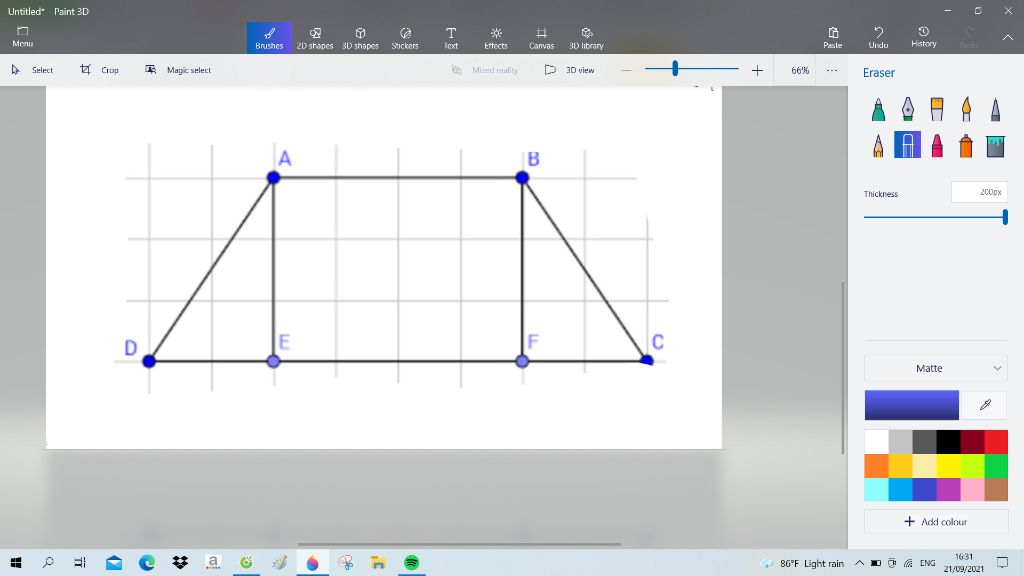Viewport: 1024px width, 576px height.
Task: Open the History panel
Action: [923, 37]
